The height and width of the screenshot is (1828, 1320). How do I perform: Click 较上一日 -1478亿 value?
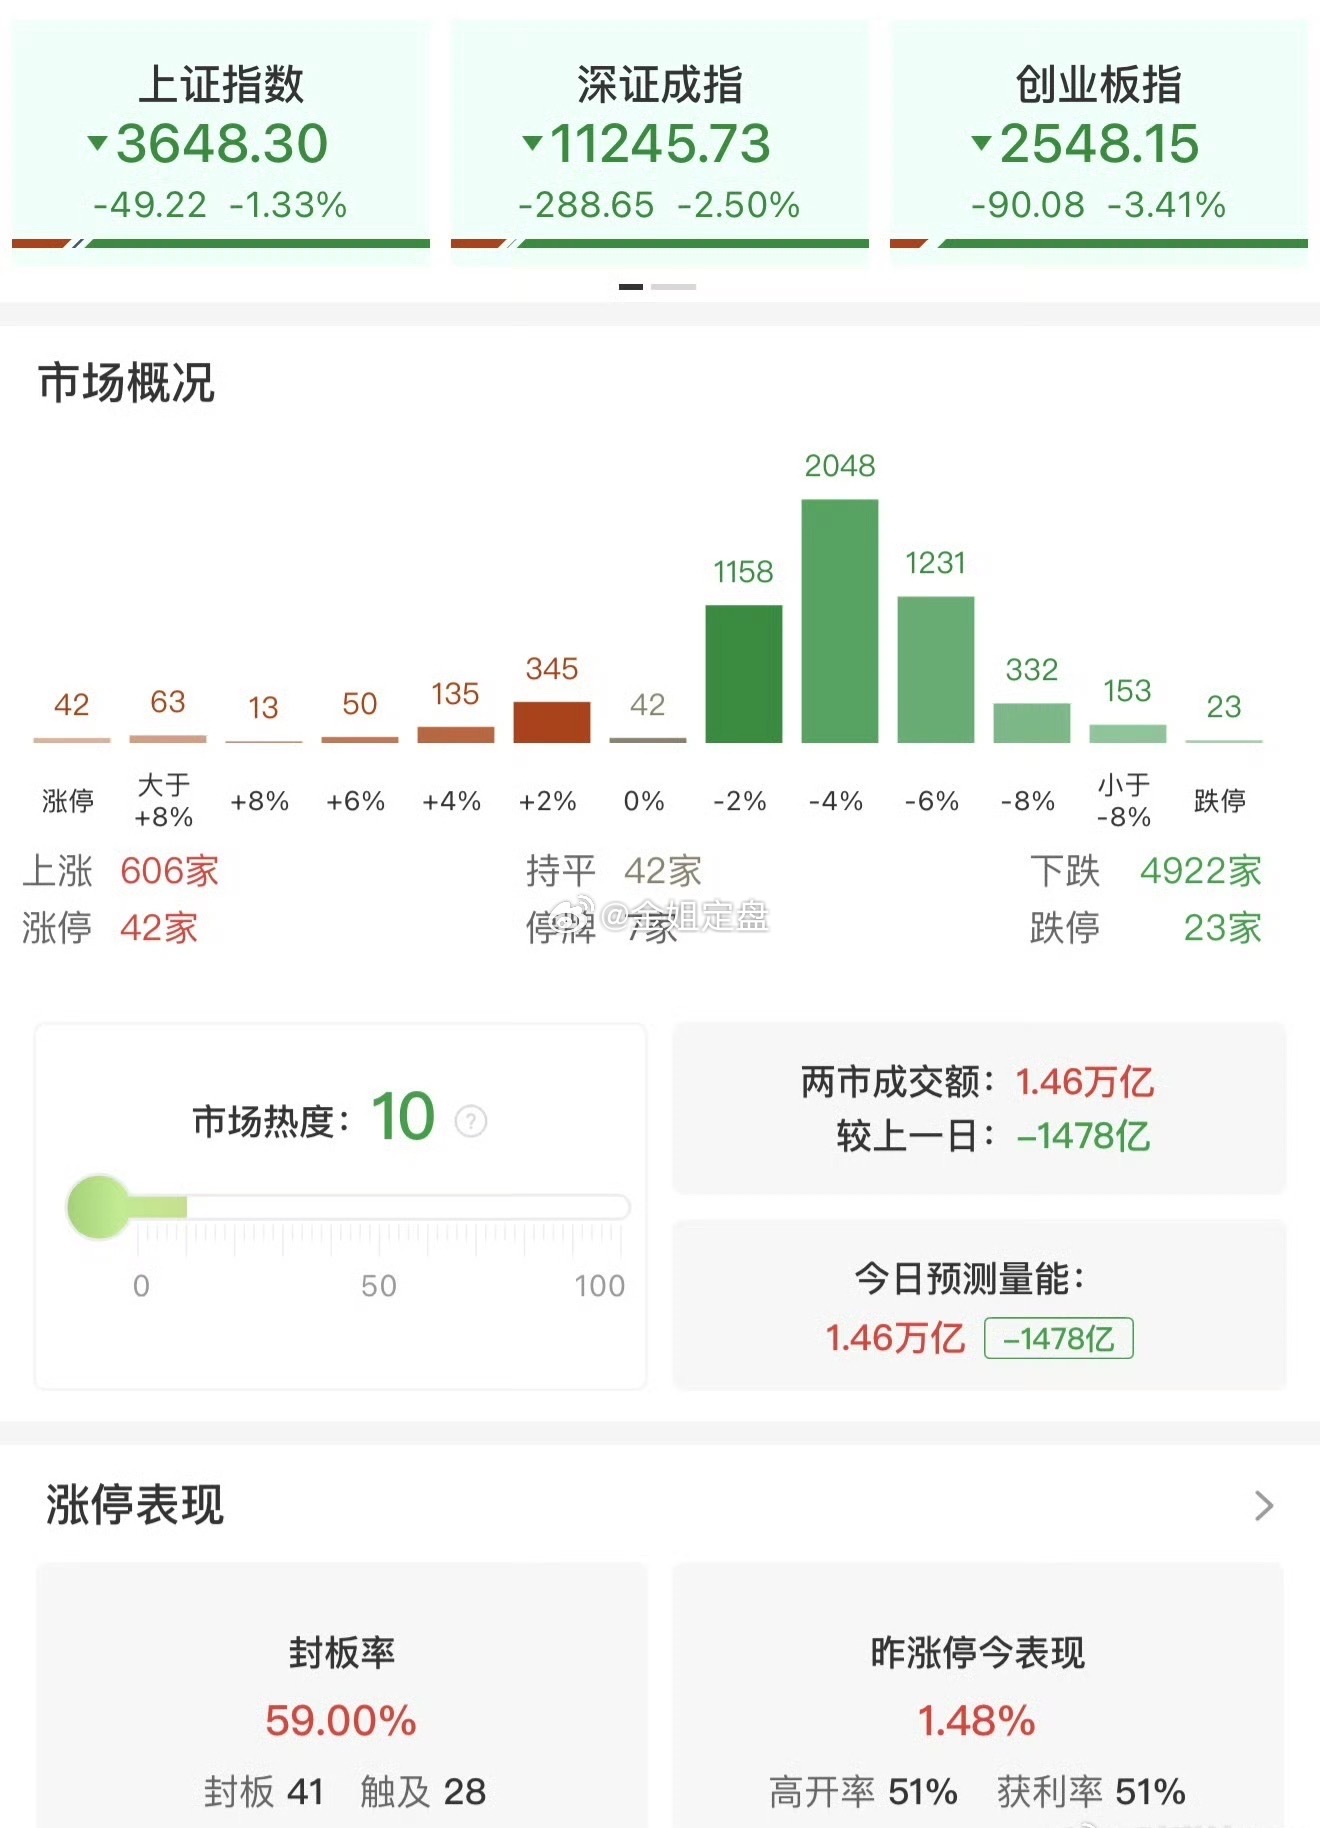click(x=1084, y=1137)
